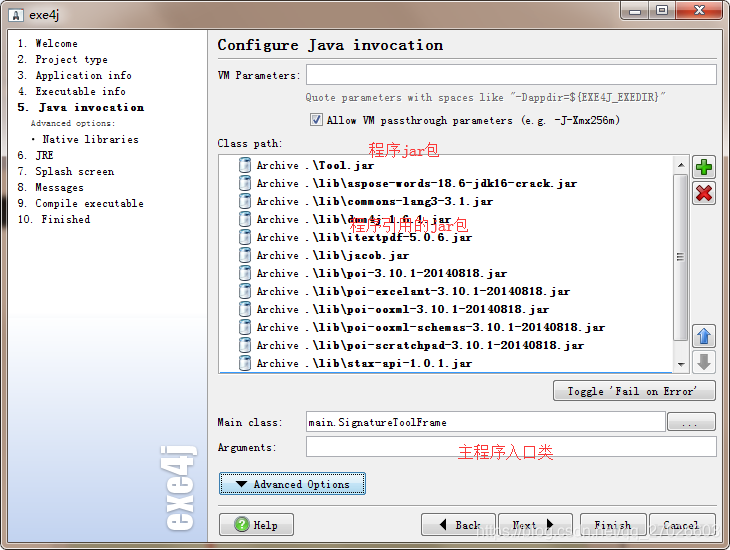Click the class path scrollbar thumb
The width and height of the screenshot is (730, 550).
tap(681, 257)
